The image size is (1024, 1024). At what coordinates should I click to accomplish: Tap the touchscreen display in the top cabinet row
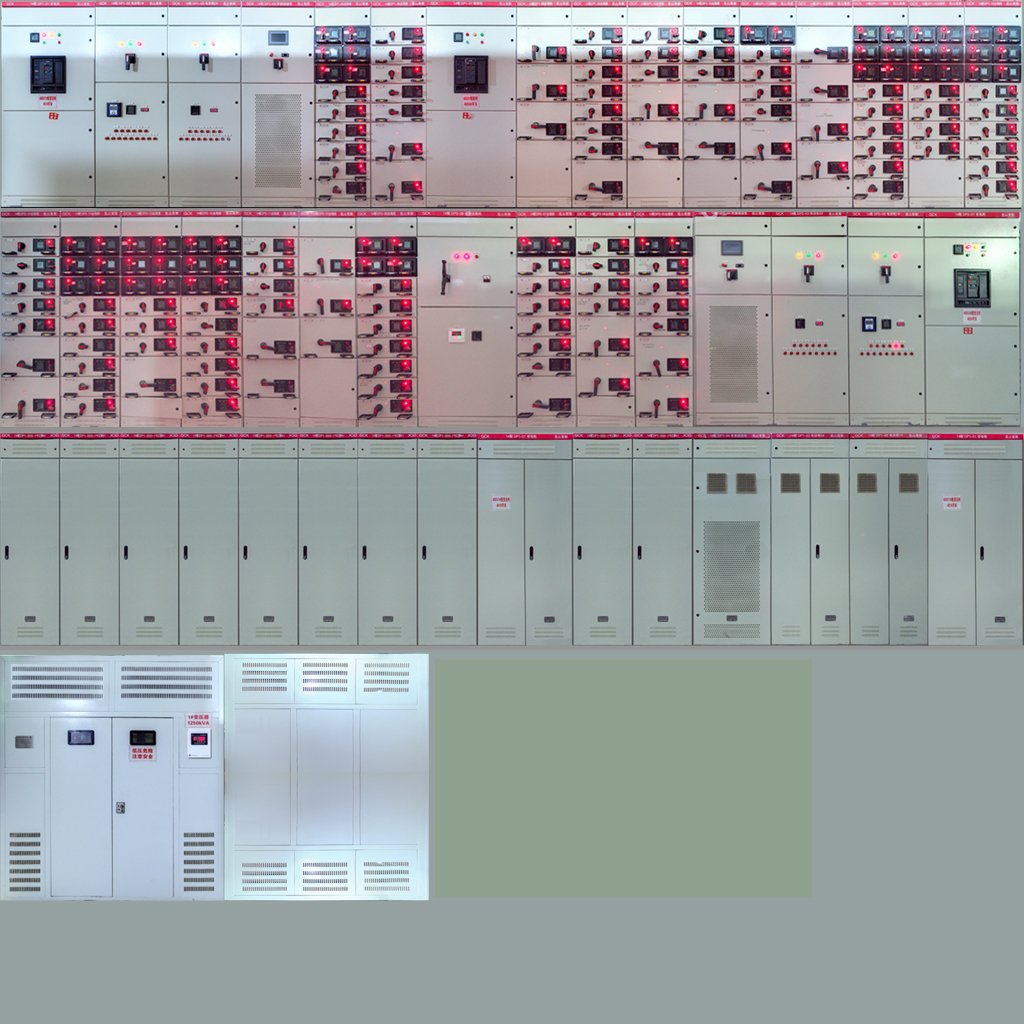(x=278, y=38)
